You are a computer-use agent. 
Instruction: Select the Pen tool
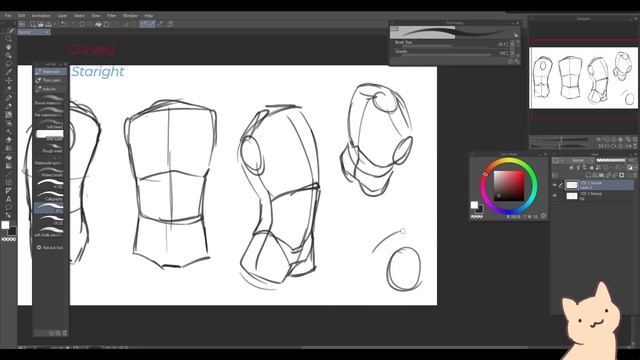(x=9, y=98)
